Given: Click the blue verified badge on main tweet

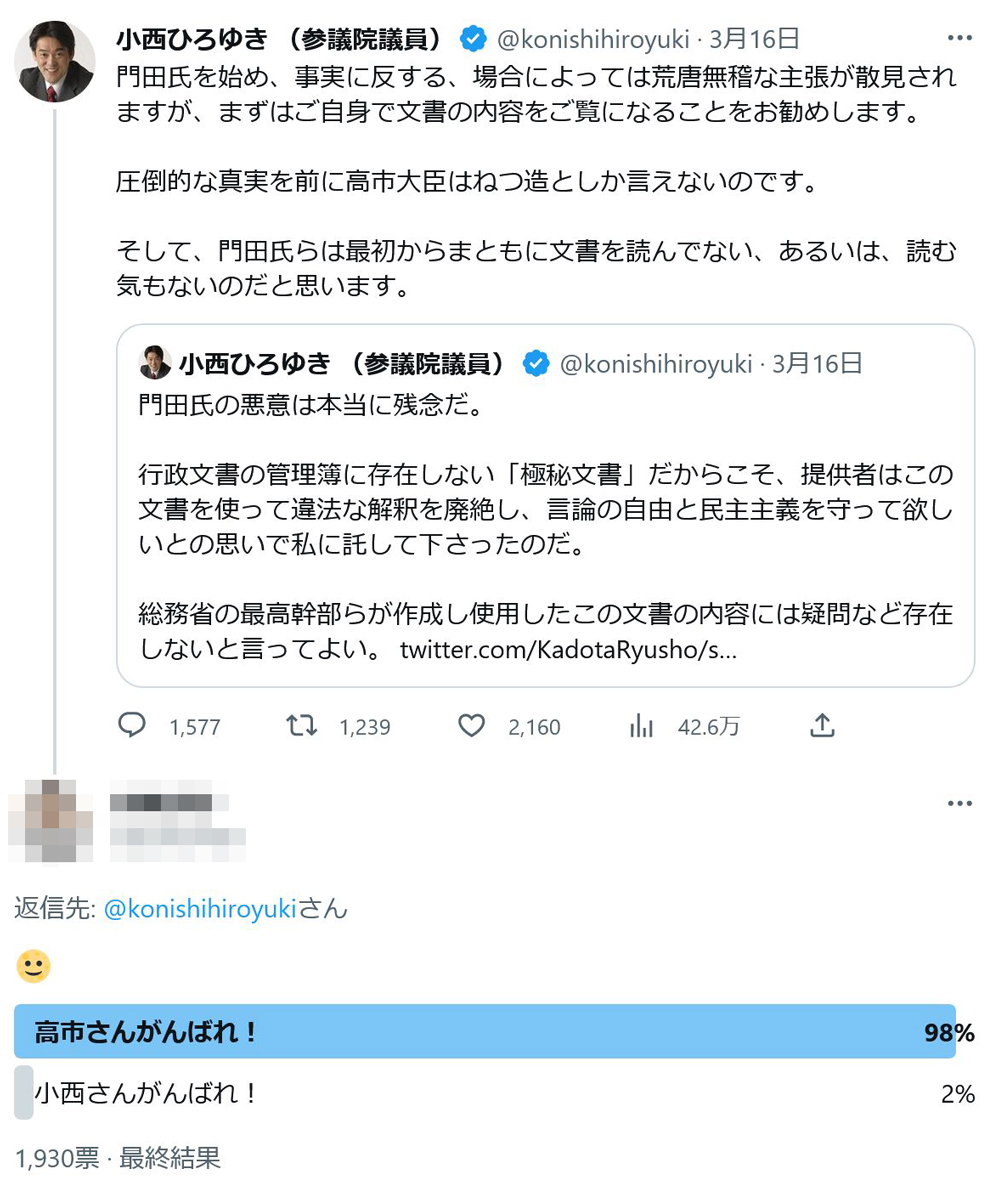Looking at the screenshot, I should pyautogui.click(x=473, y=39).
